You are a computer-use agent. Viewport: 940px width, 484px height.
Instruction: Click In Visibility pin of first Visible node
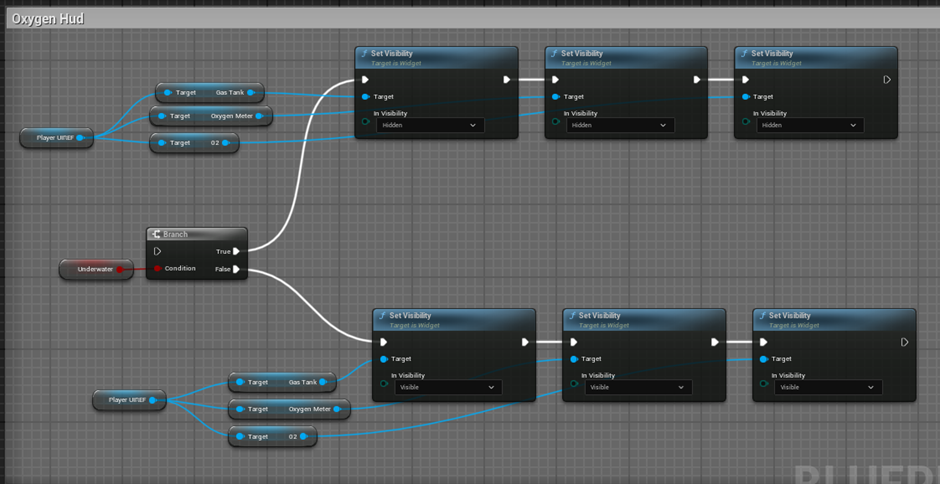point(383,384)
